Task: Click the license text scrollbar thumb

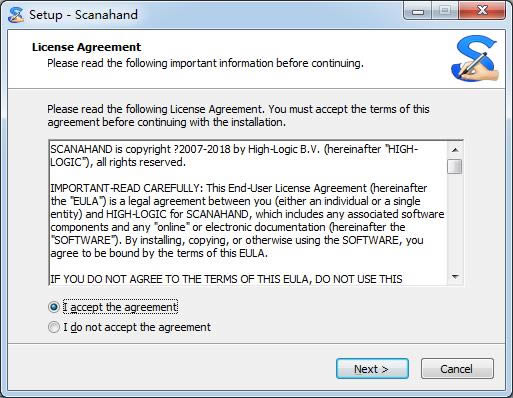Action: (455, 166)
